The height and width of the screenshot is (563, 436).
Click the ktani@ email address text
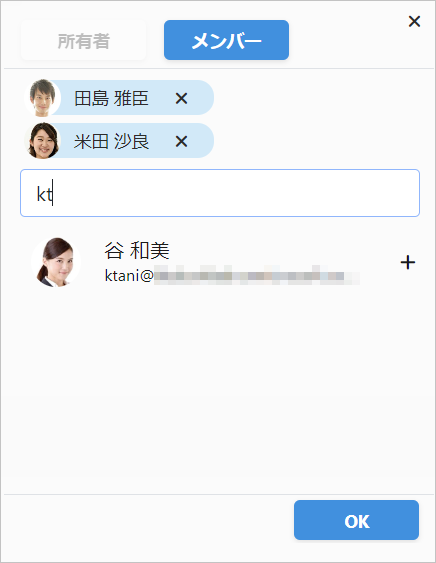point(129,276)
